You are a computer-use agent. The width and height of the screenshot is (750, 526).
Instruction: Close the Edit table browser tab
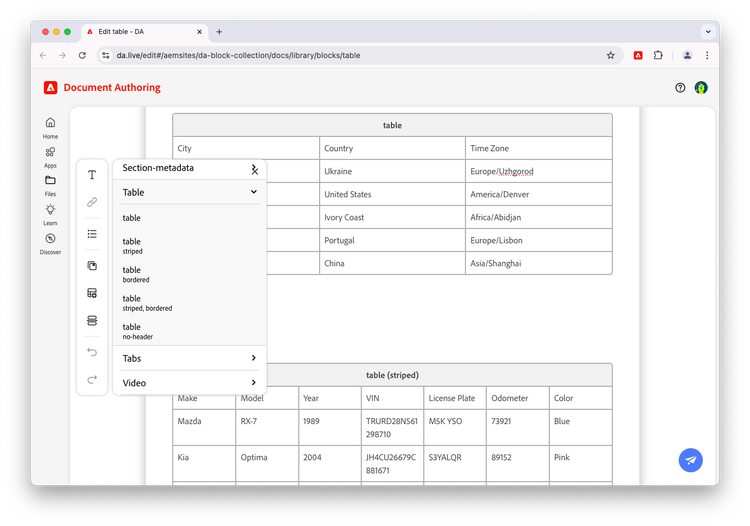(199, 32)
